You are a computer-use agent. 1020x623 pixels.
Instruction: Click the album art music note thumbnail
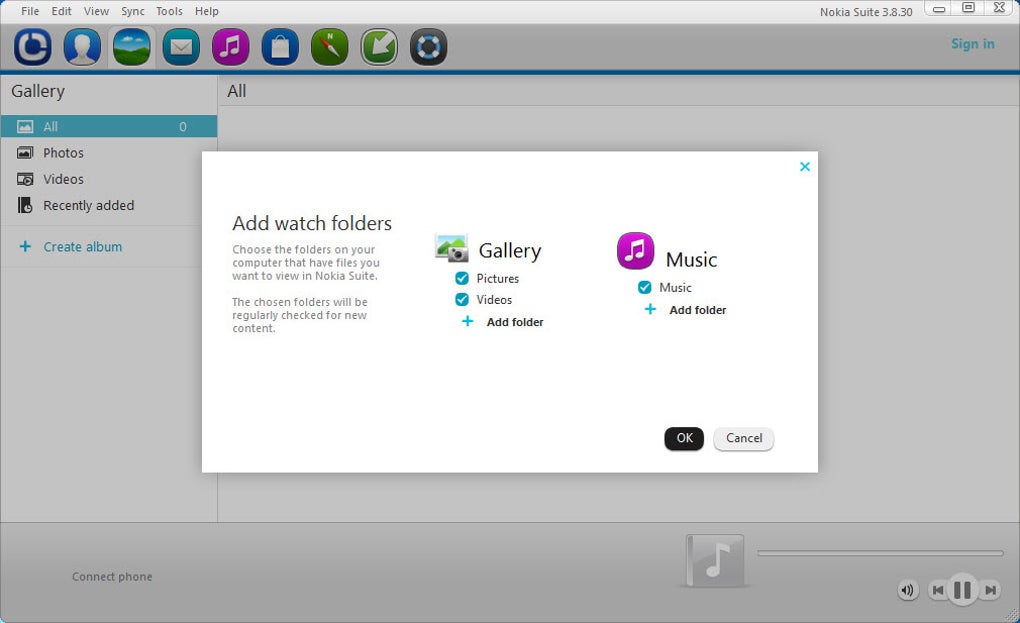click(715, 560)
